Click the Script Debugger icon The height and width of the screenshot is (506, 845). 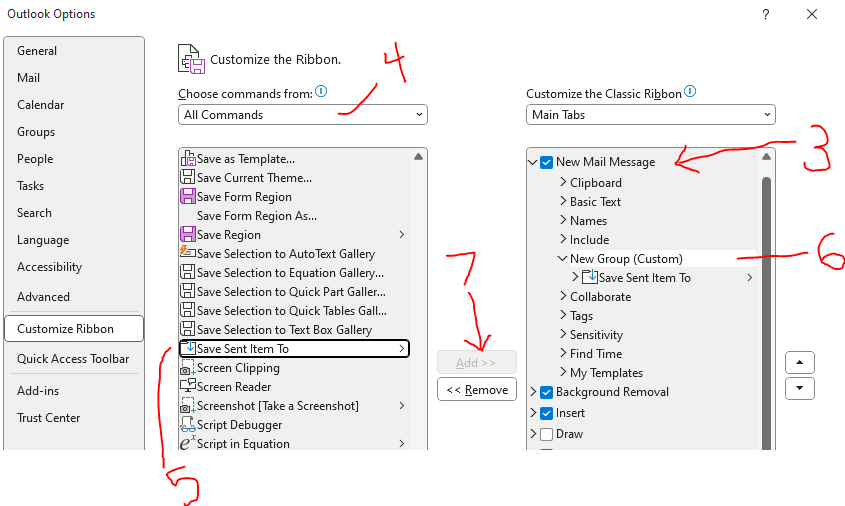pos(188,425)
